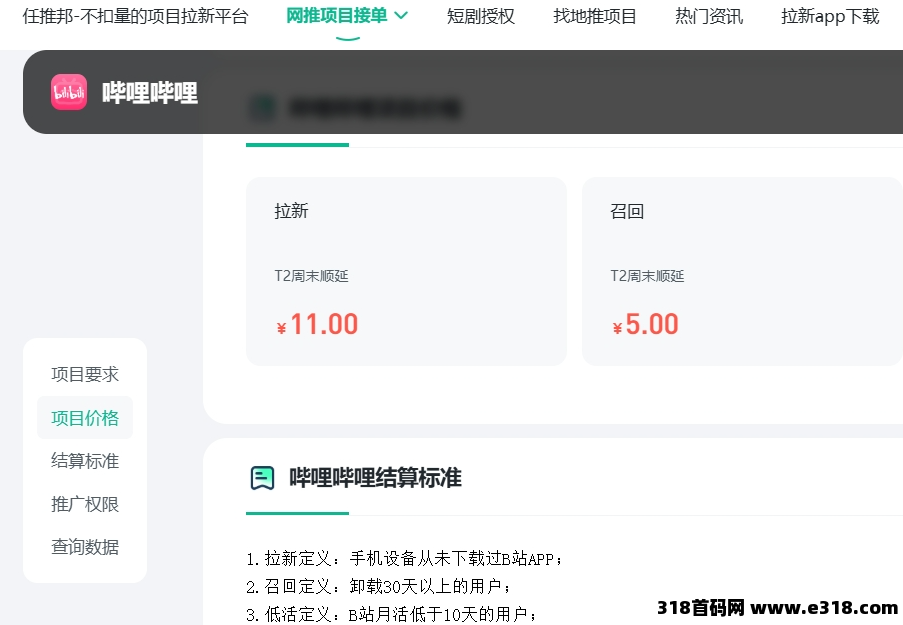The height and width of the screenshot is (625, 903).
Task: Click the ¥11.00 price value
Action: (317, 324)
